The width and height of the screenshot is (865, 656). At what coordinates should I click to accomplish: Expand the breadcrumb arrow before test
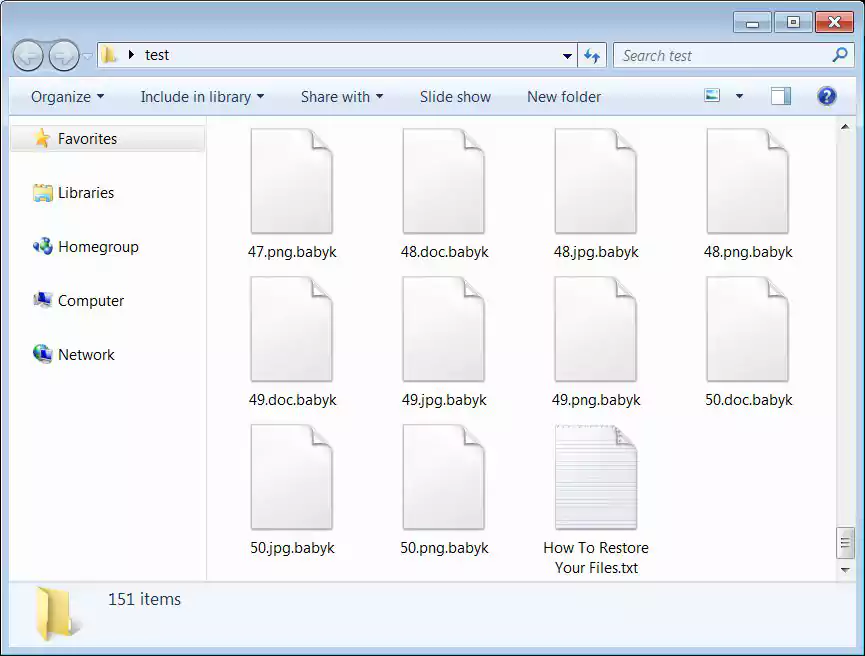tap(131, 55)
